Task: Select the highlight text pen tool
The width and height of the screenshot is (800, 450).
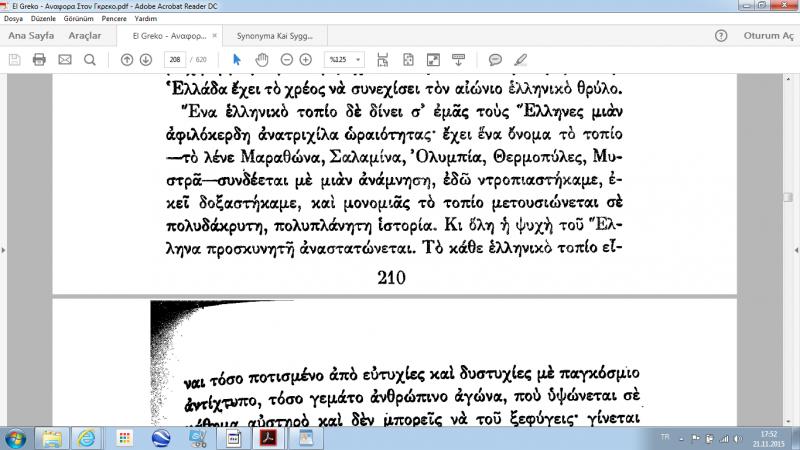Action: (520, 60)
